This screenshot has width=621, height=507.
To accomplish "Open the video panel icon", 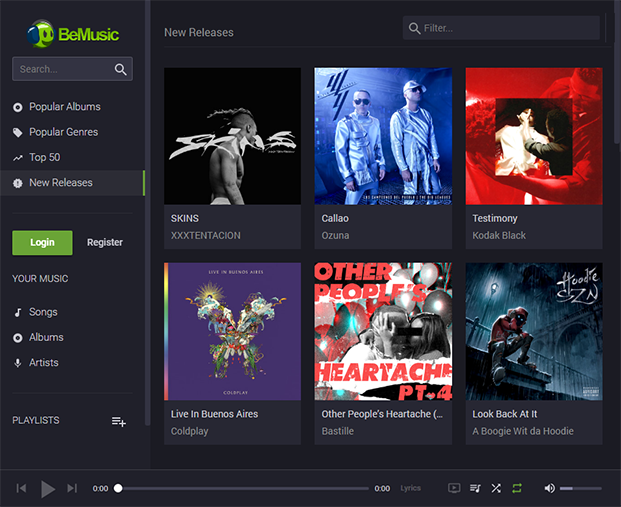I will [454, 488].
